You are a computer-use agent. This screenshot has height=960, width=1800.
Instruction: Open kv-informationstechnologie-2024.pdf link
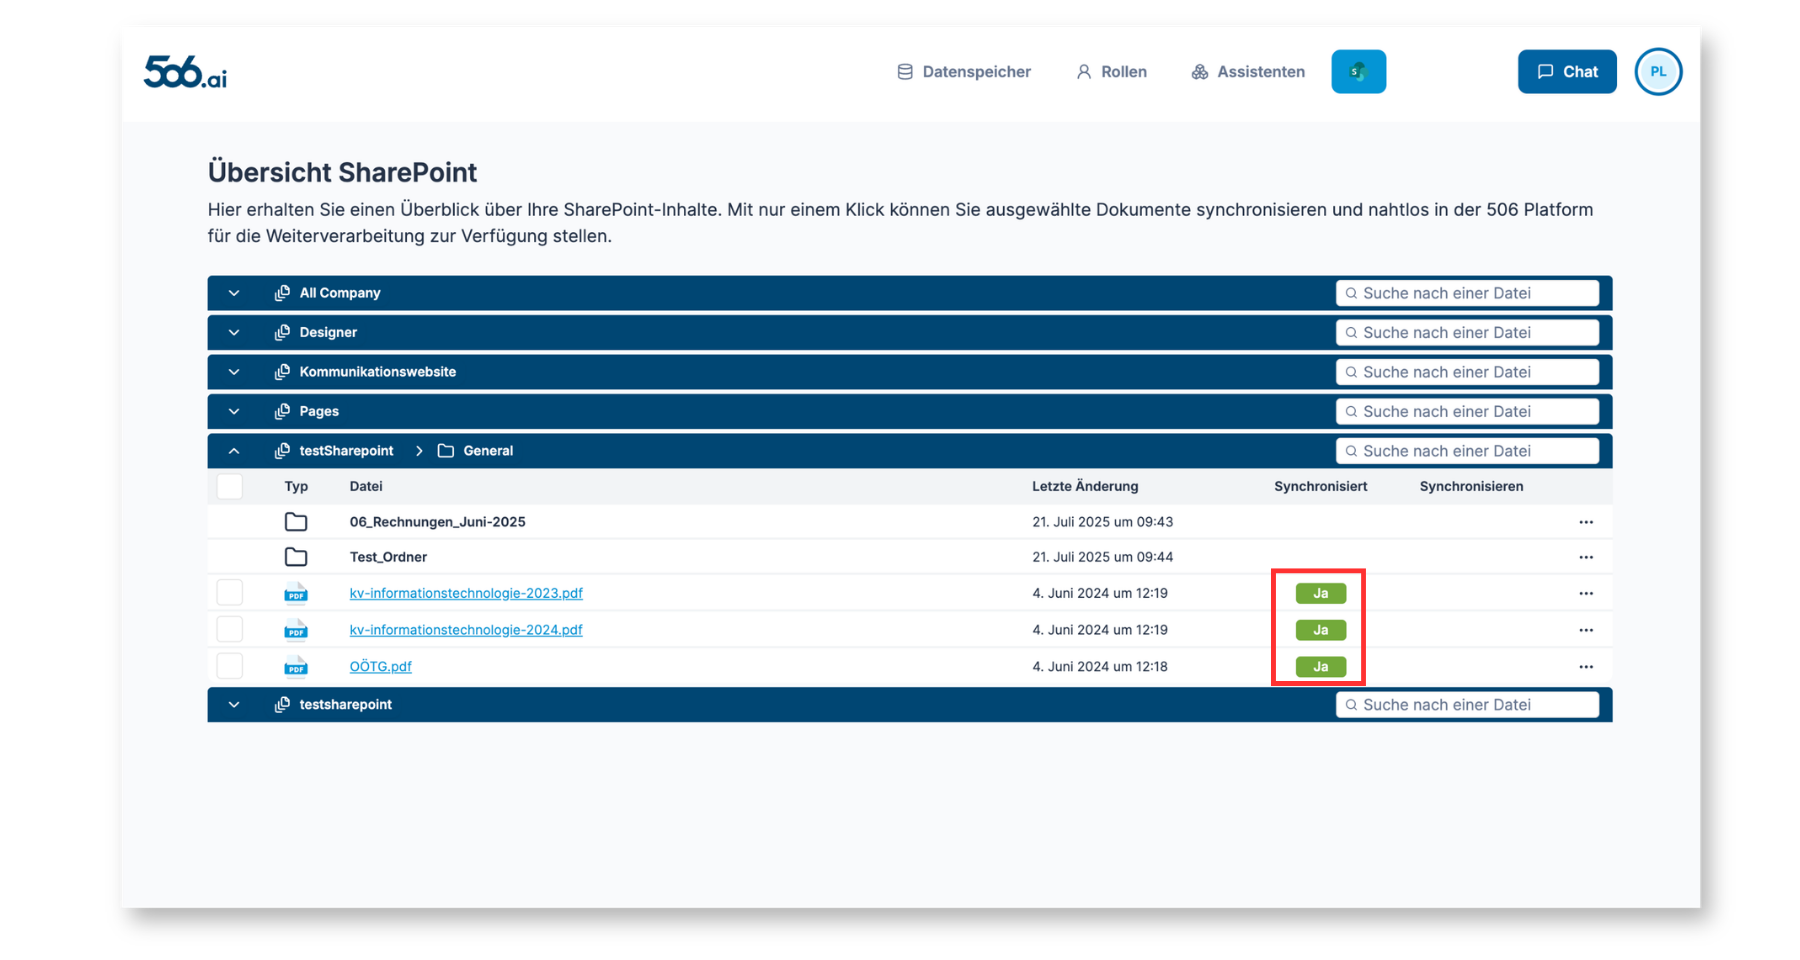(x=466, y=630)
